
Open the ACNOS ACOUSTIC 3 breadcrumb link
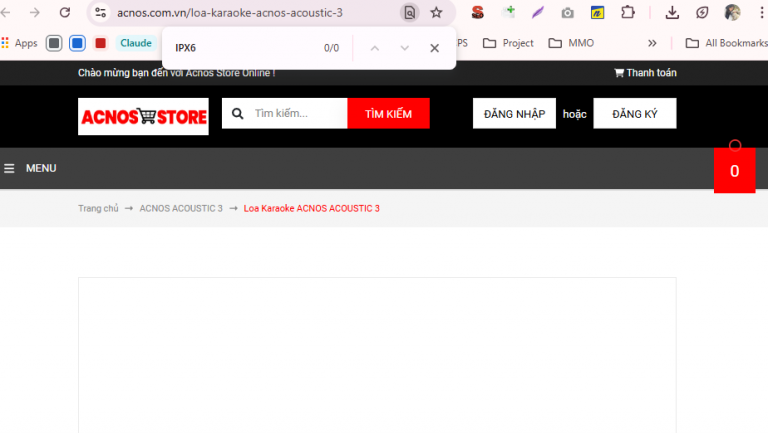(x=181, y=209)
